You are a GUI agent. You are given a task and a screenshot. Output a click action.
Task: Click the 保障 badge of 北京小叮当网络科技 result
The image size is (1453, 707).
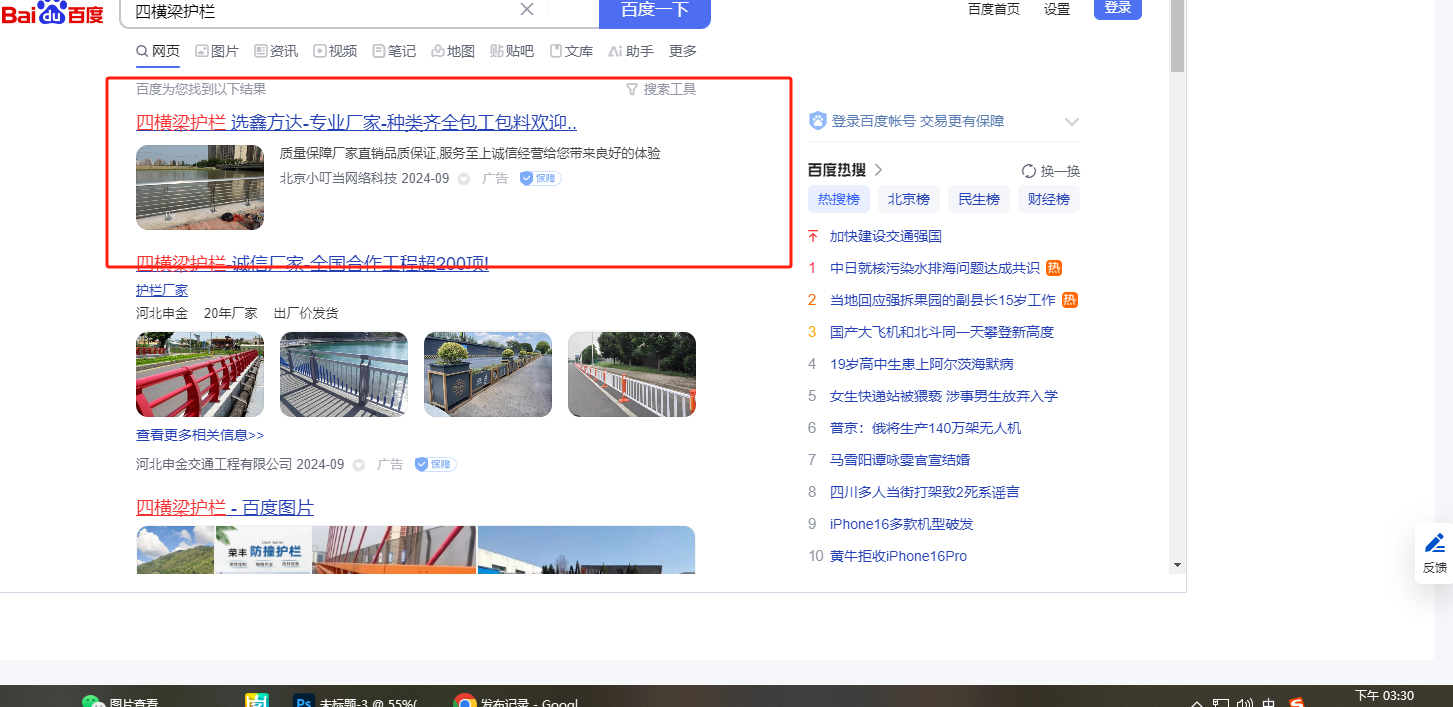click(x=540, y=178)
